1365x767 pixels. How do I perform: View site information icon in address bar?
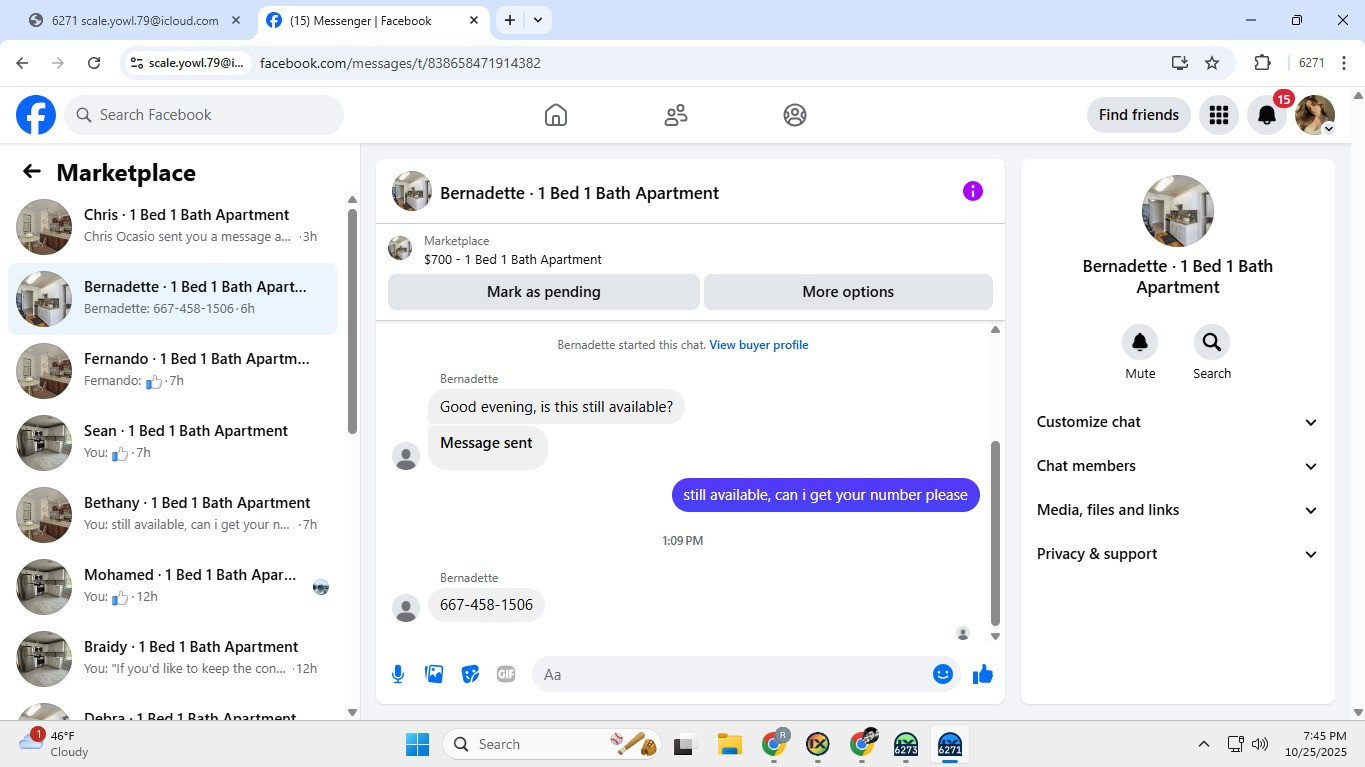click(138, 63)
